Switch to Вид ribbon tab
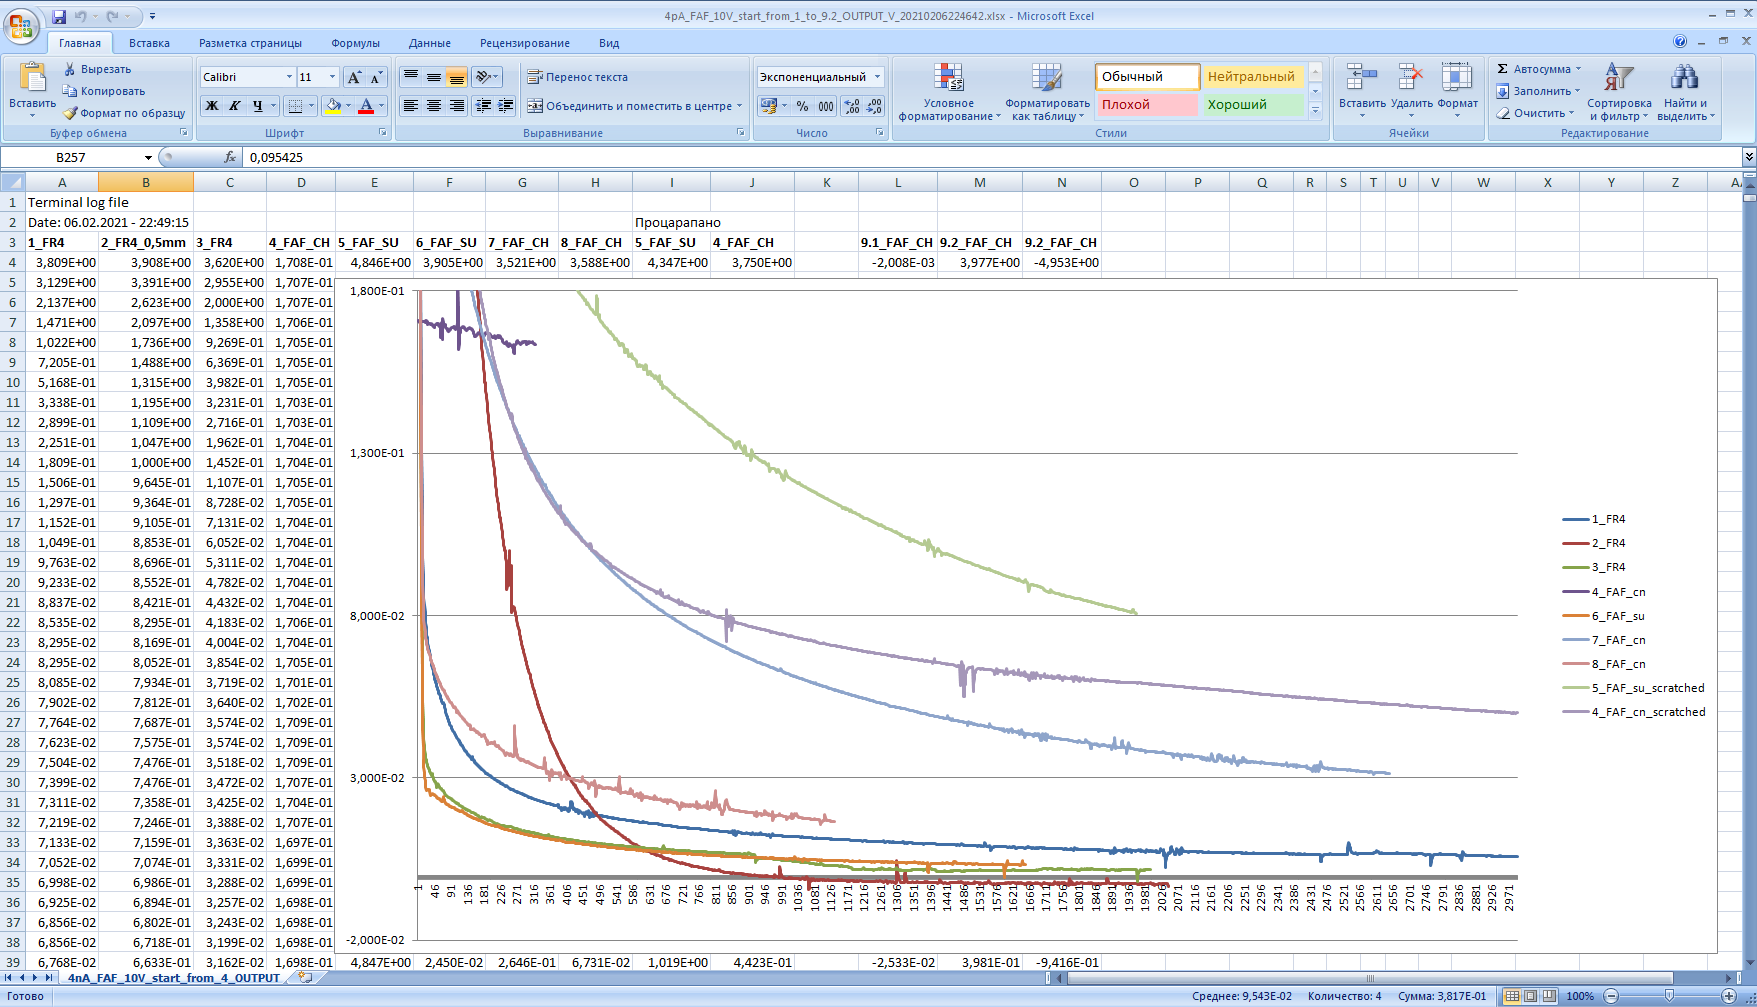1757x1007 pixels. 609,43
